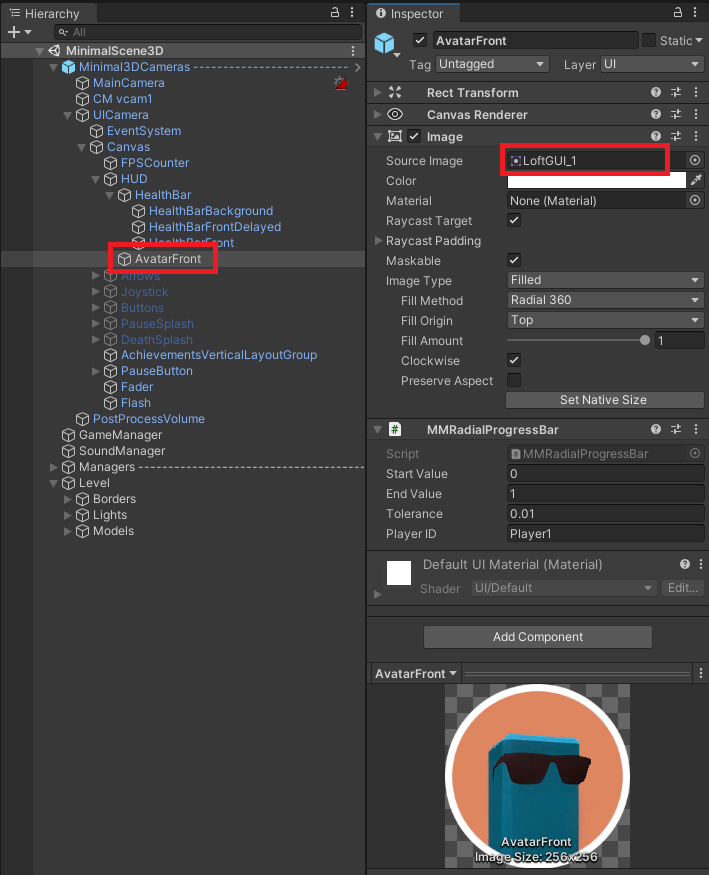Open Minimal3DCameras prefab arrow
The image size is (709, 875).
coord(357,67)
